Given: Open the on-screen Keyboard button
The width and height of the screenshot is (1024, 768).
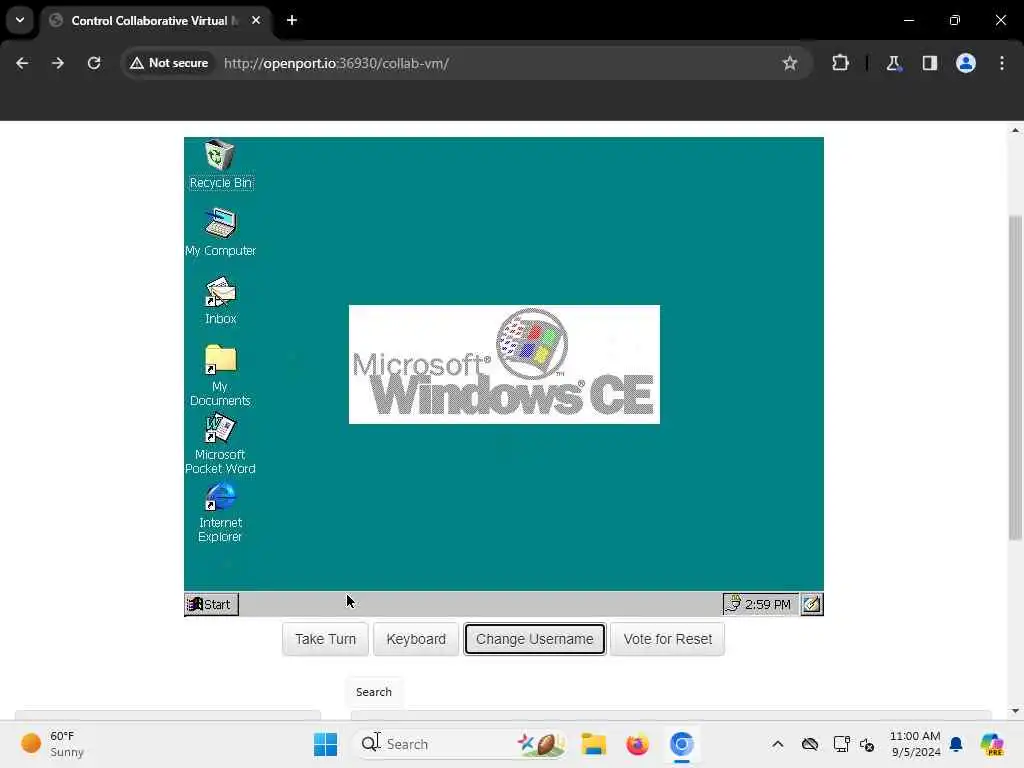Looking at the screenshot, I should coord(416,639).
